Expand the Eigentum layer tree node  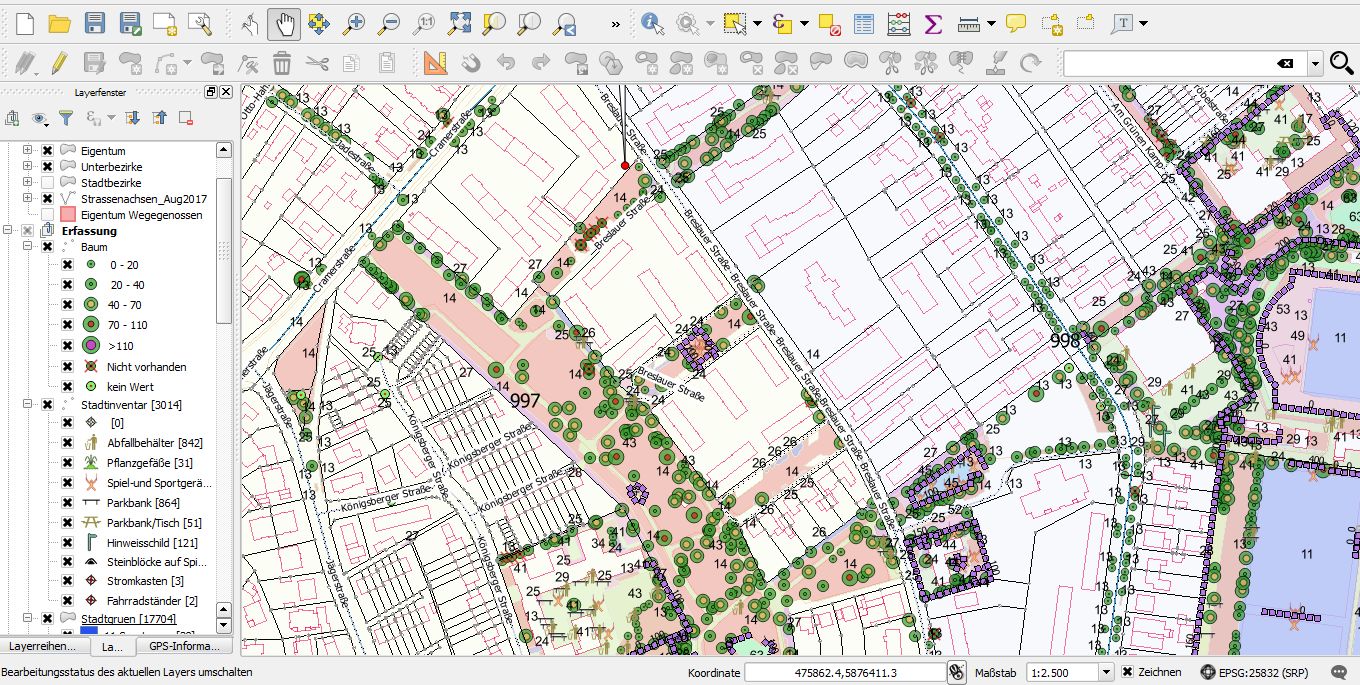click(x=28, y=150)
